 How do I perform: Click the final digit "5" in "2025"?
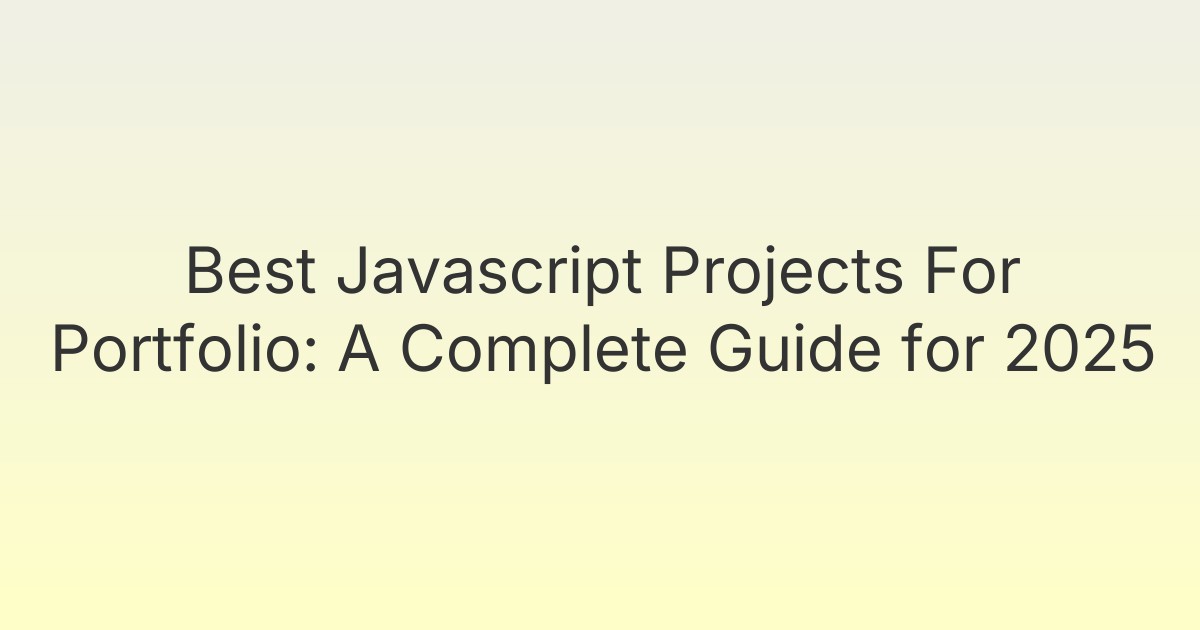point(1136,354)
